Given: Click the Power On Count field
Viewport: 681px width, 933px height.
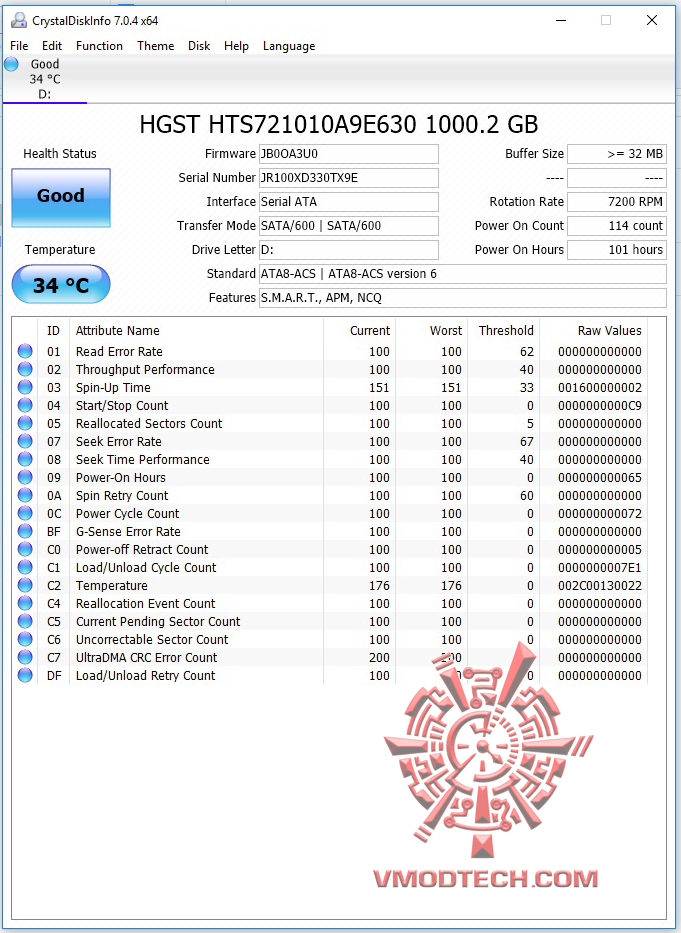Looking at the screenshot, I should 617,226.
